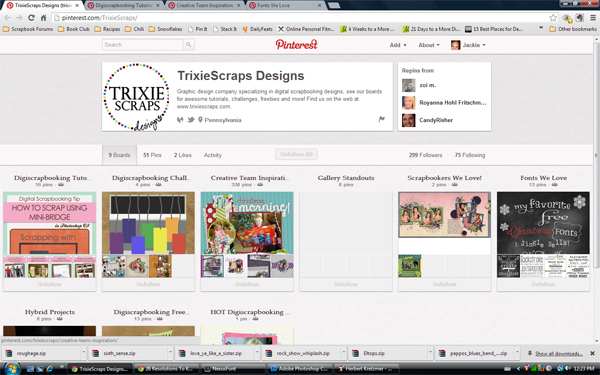Select the 51 Pins tab
The height and width of the screenshot is (375, 600).
click(152, 155)
